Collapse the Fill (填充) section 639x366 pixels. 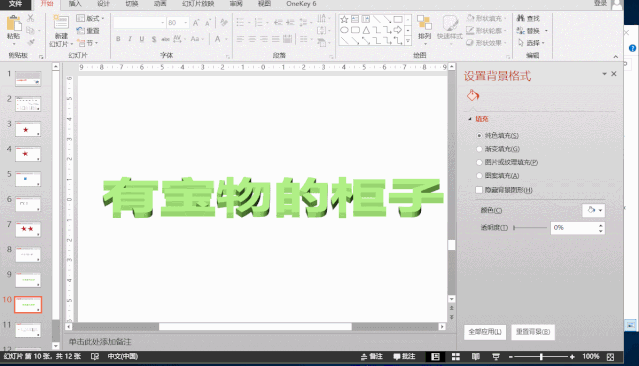coord(470,119)
